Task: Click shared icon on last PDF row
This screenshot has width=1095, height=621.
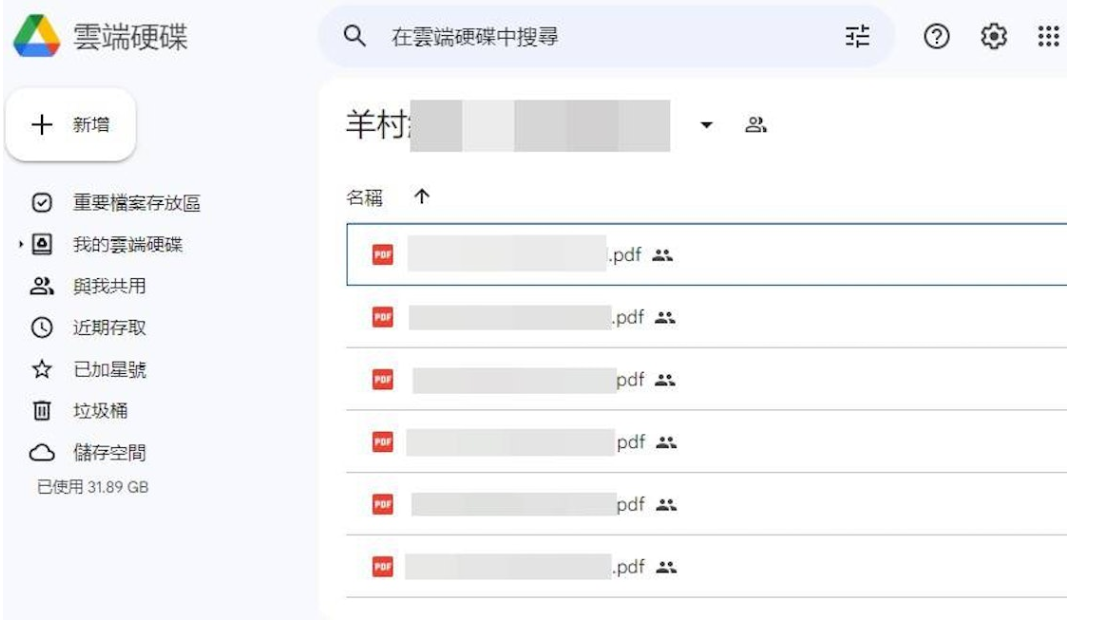Action: click(x=665, y=567)
